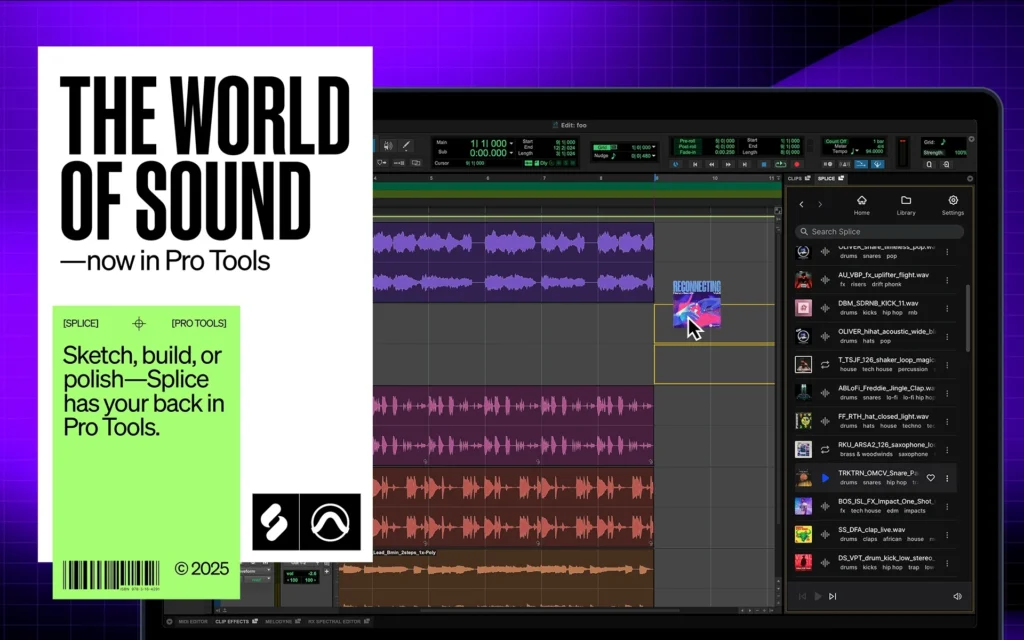Switch to the CLIPS tab
The height and width of the screenshot is (640, 1024).
click(x=796, y=179)
